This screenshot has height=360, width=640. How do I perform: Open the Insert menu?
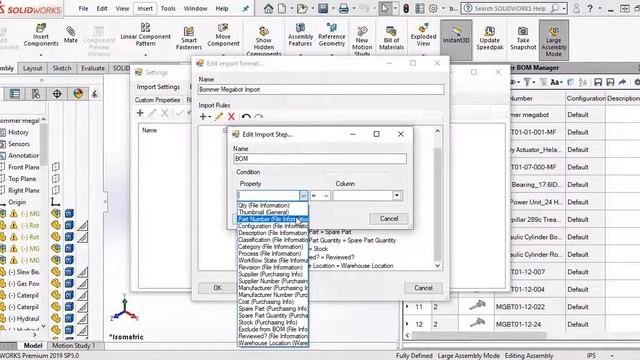click(145, 8)
